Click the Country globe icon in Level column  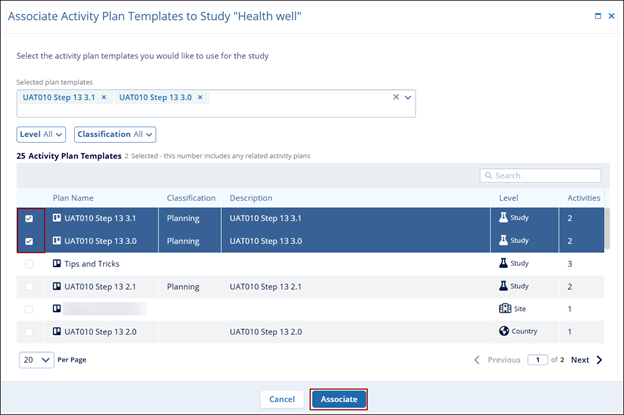[x=504, y=332]
